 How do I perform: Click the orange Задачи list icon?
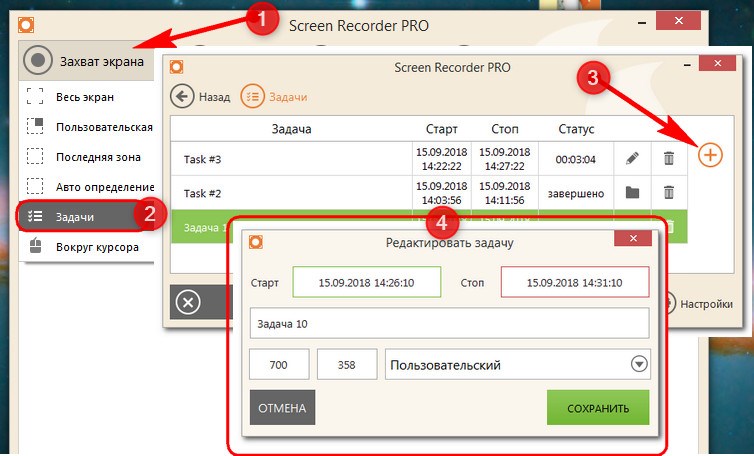pyautogui.click(x=252, y=97)
